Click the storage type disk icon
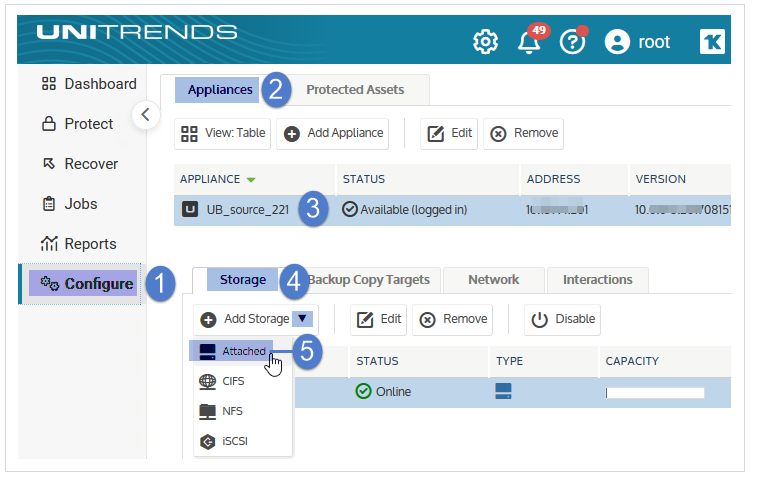 pyautogui.click(x=503, y=392)
